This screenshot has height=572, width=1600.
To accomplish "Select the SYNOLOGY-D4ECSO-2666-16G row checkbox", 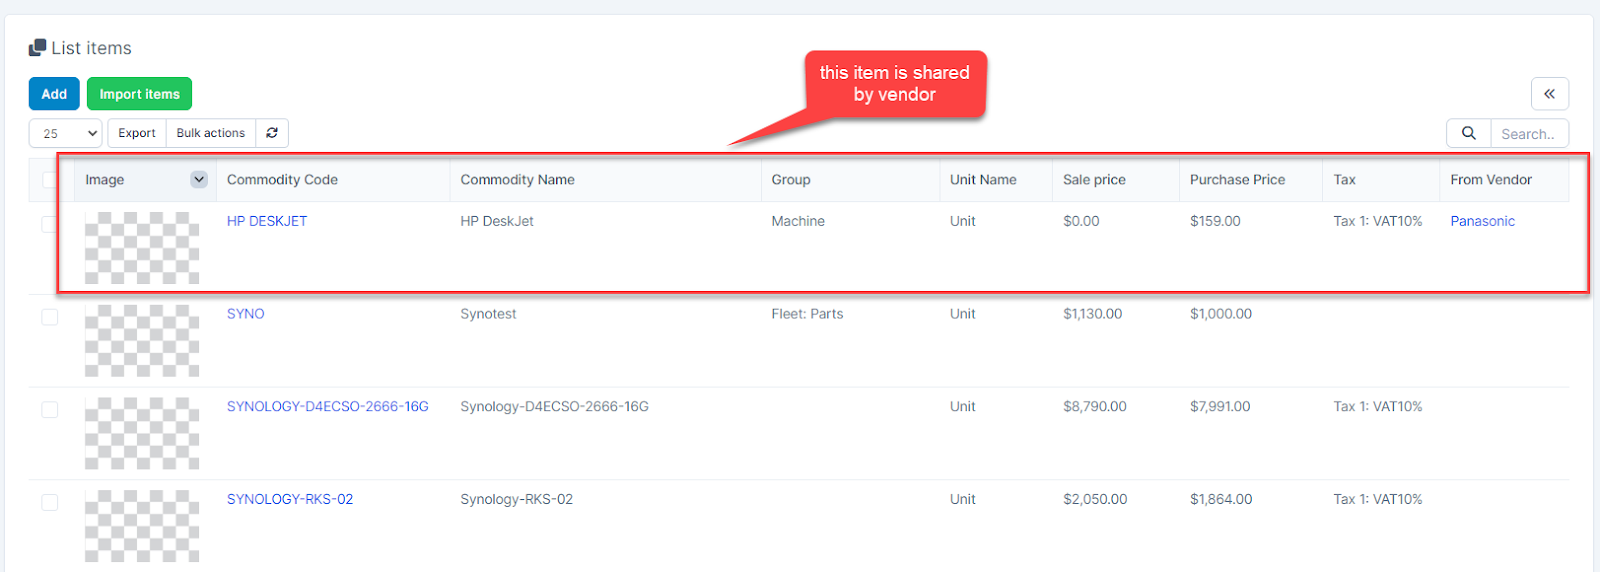I will coord(50,410).
